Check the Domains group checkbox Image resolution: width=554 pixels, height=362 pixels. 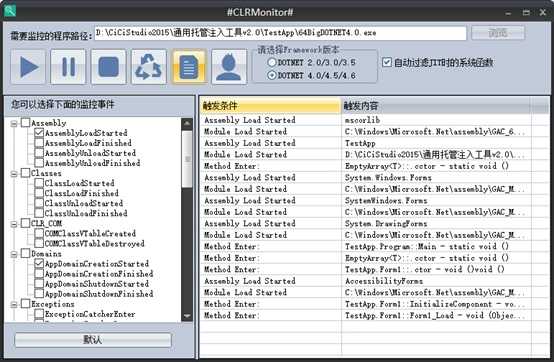pos(25,253)
